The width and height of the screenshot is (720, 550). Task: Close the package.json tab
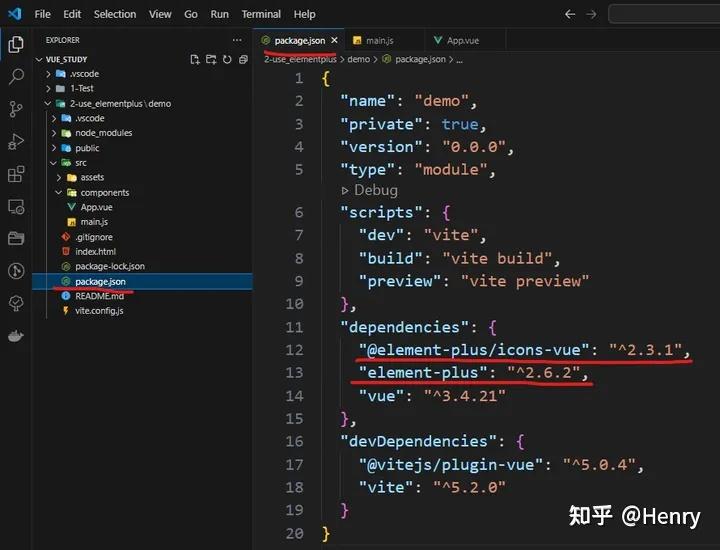pyautogui.click(x=334, y=40)
